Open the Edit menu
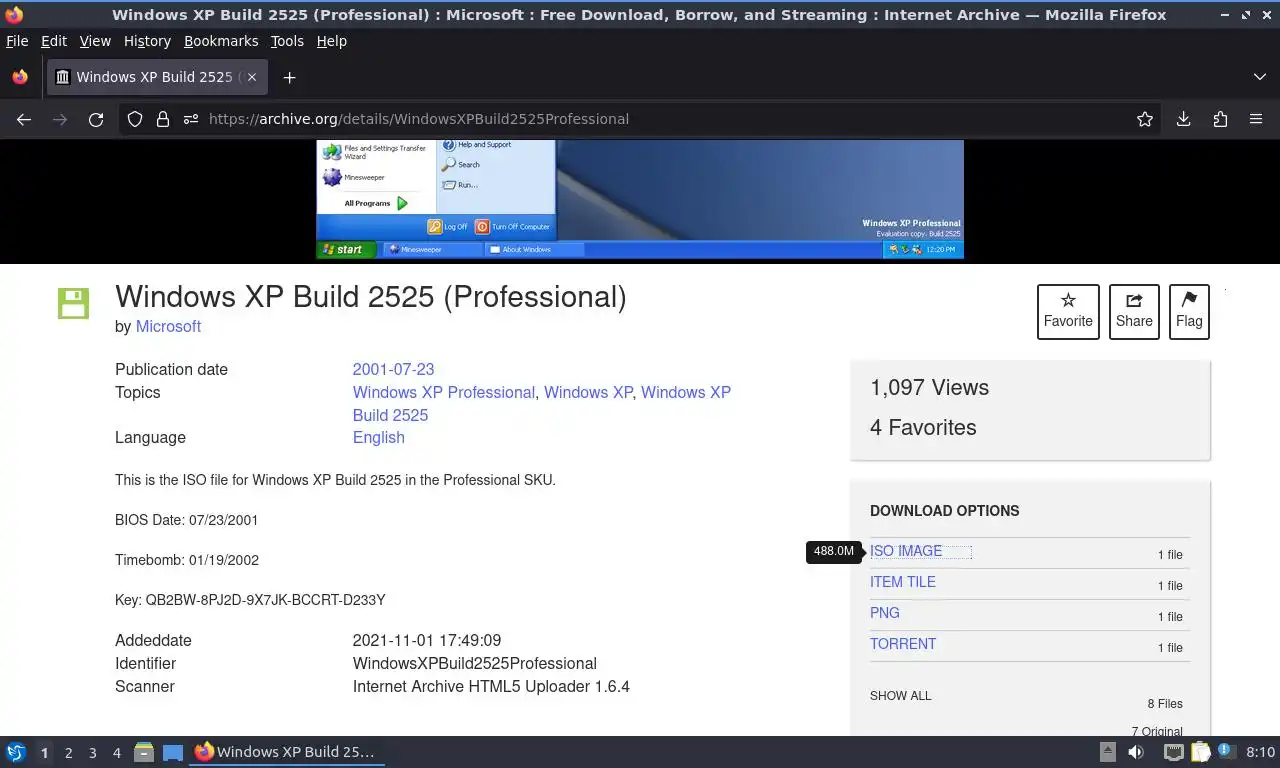1280x768 pixels. pos(54,41)
